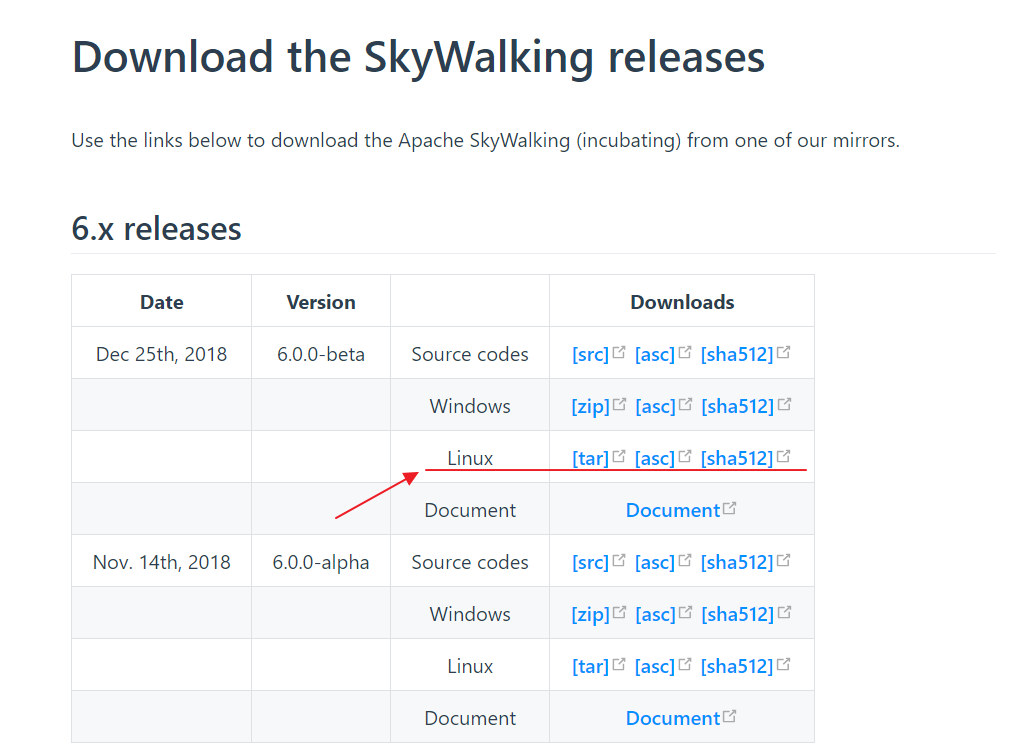Open the 6.0.0-alpha Linux [tar] link
This screenshot has height=748, width=1015.
click(590, 666)
